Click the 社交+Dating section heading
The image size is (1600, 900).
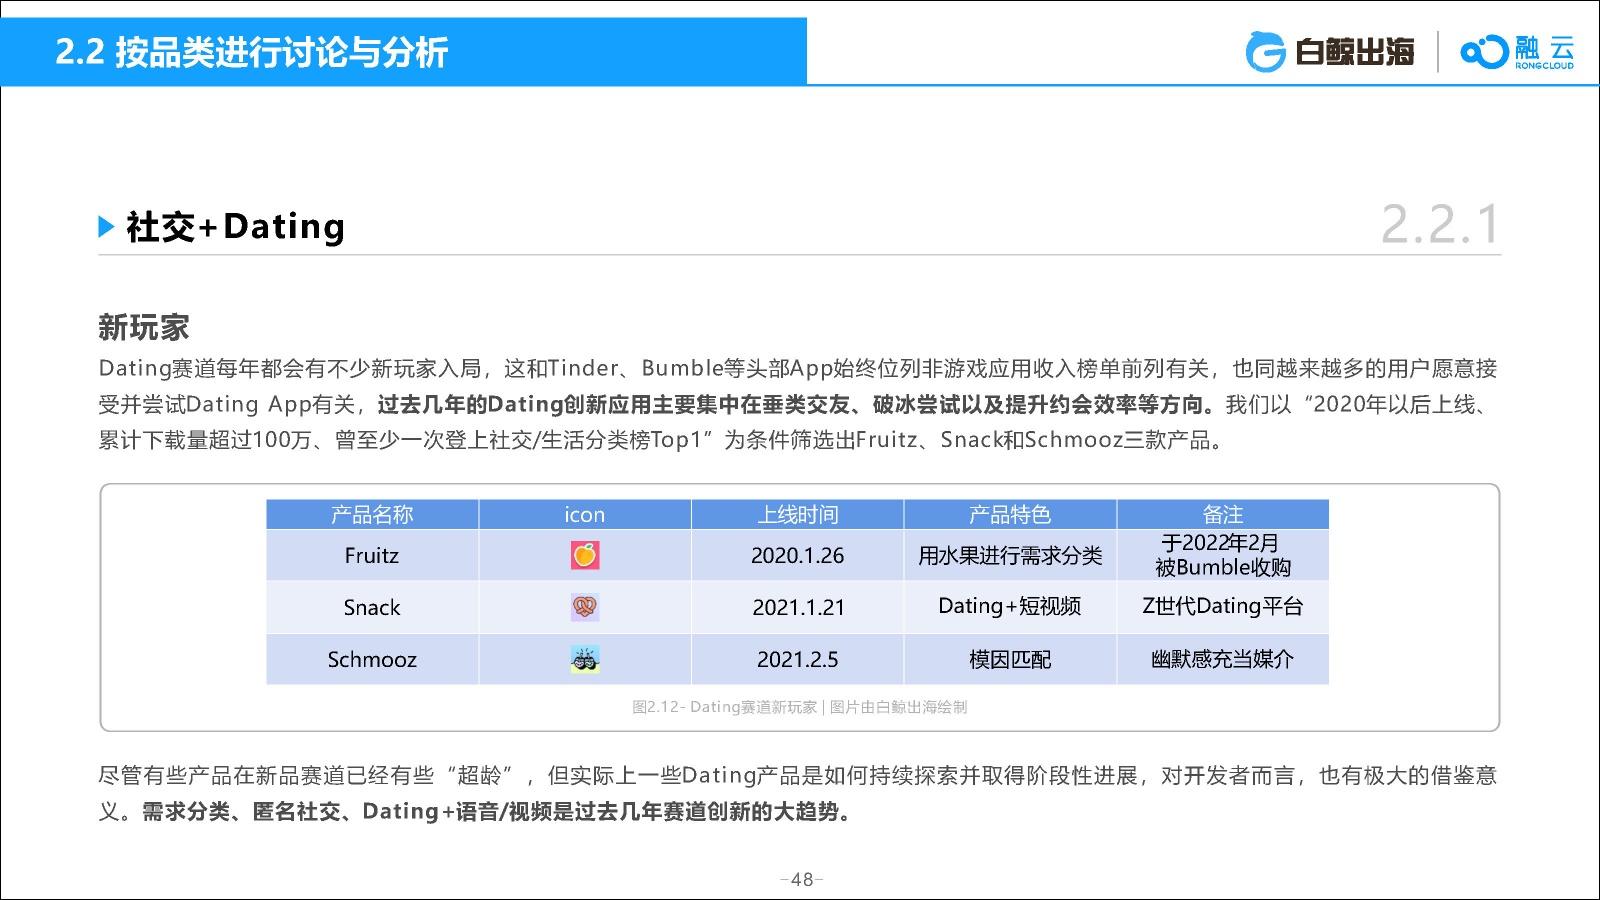235,227
